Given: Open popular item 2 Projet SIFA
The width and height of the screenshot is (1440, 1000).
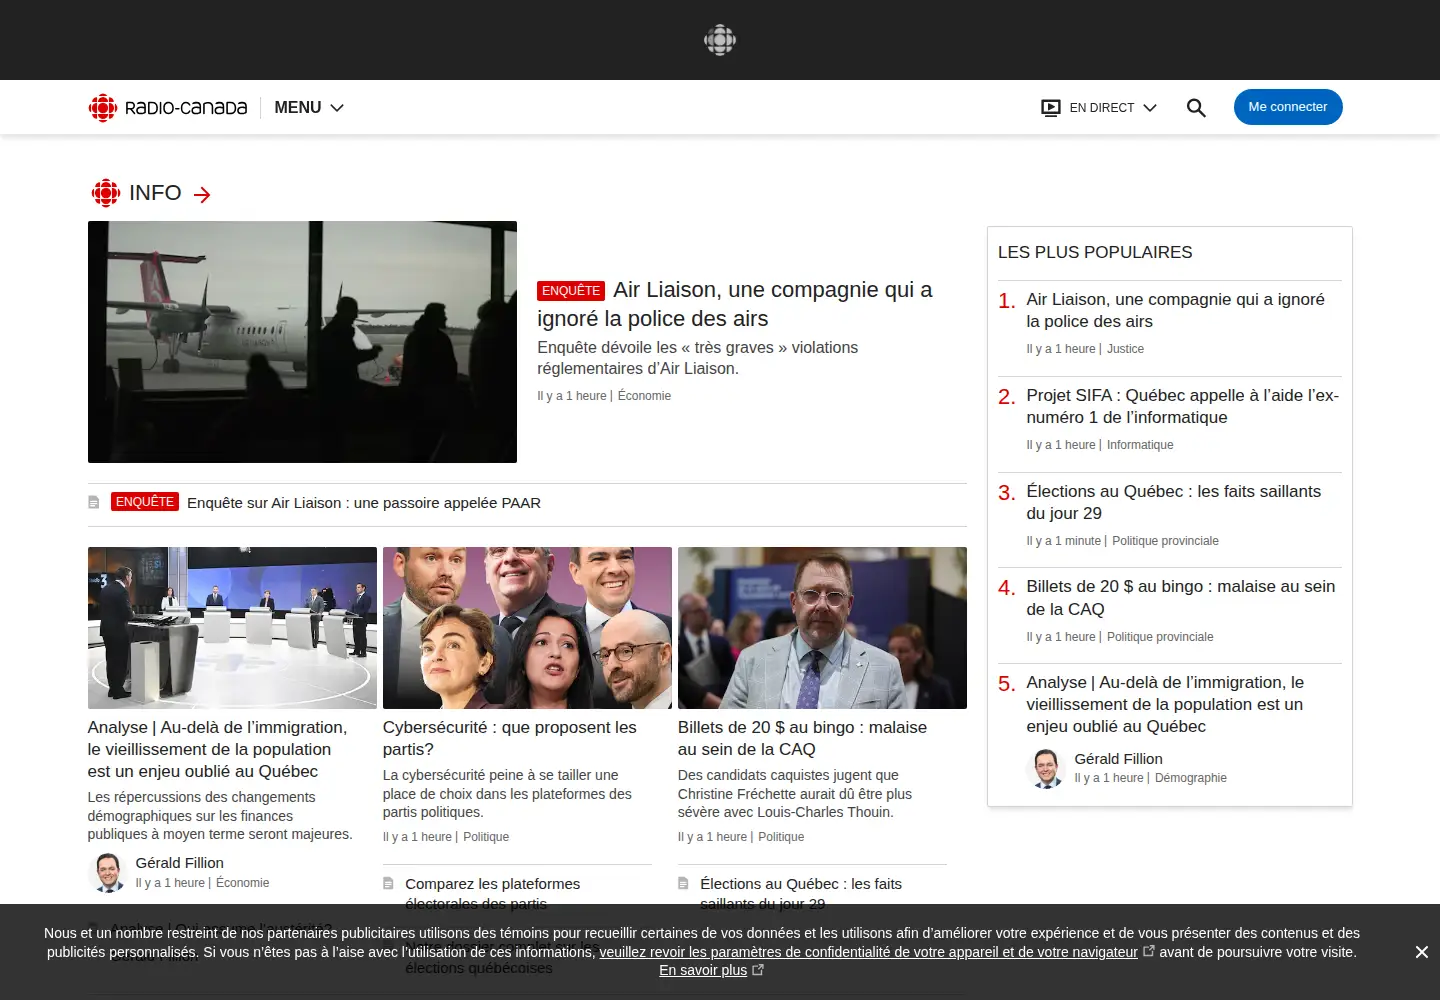Looking at the screenshot, I should coord(1182,406).
